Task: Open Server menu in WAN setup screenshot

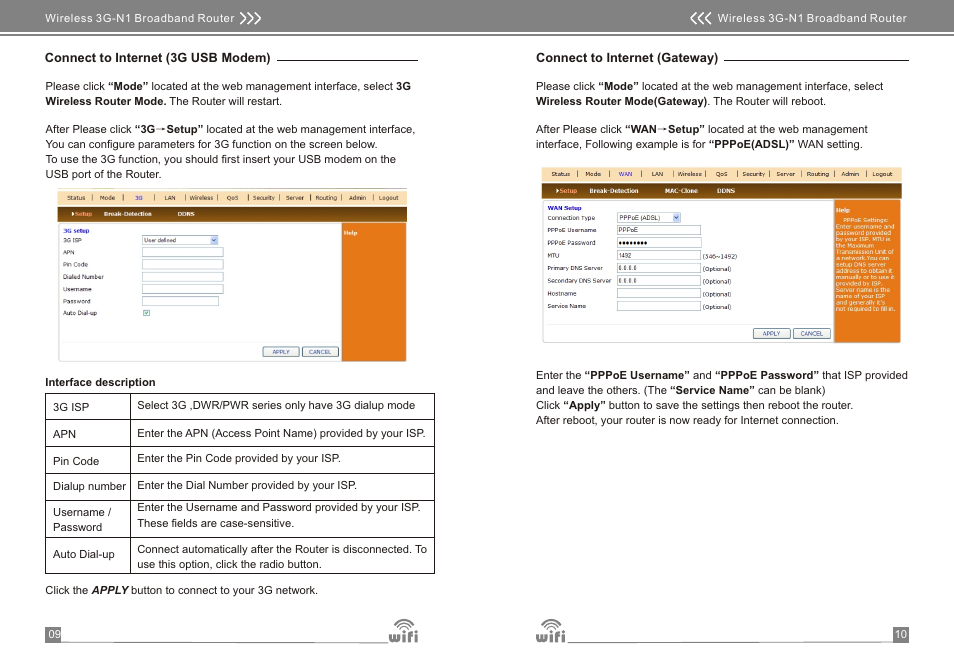Action: click(x=786, y=174)
